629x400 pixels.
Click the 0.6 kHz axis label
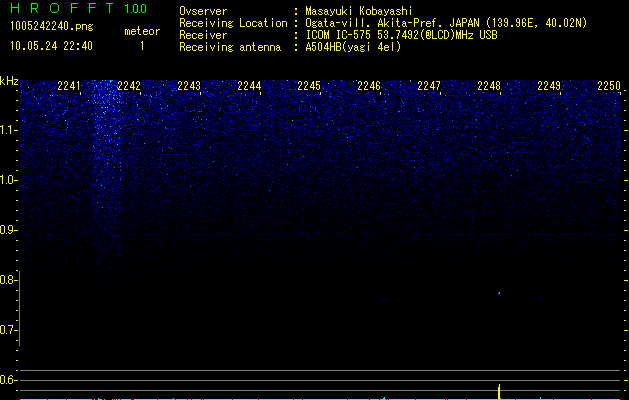pos(9,380)
